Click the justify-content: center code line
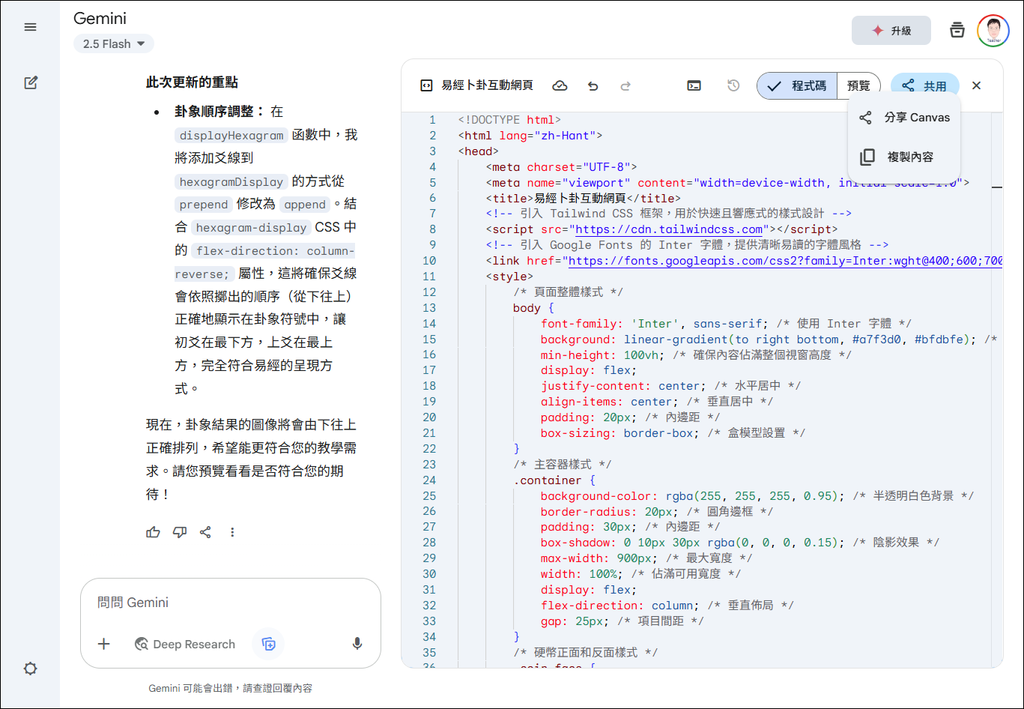The width and height of the screenshot is (1024, 709). tap(670, 386)
